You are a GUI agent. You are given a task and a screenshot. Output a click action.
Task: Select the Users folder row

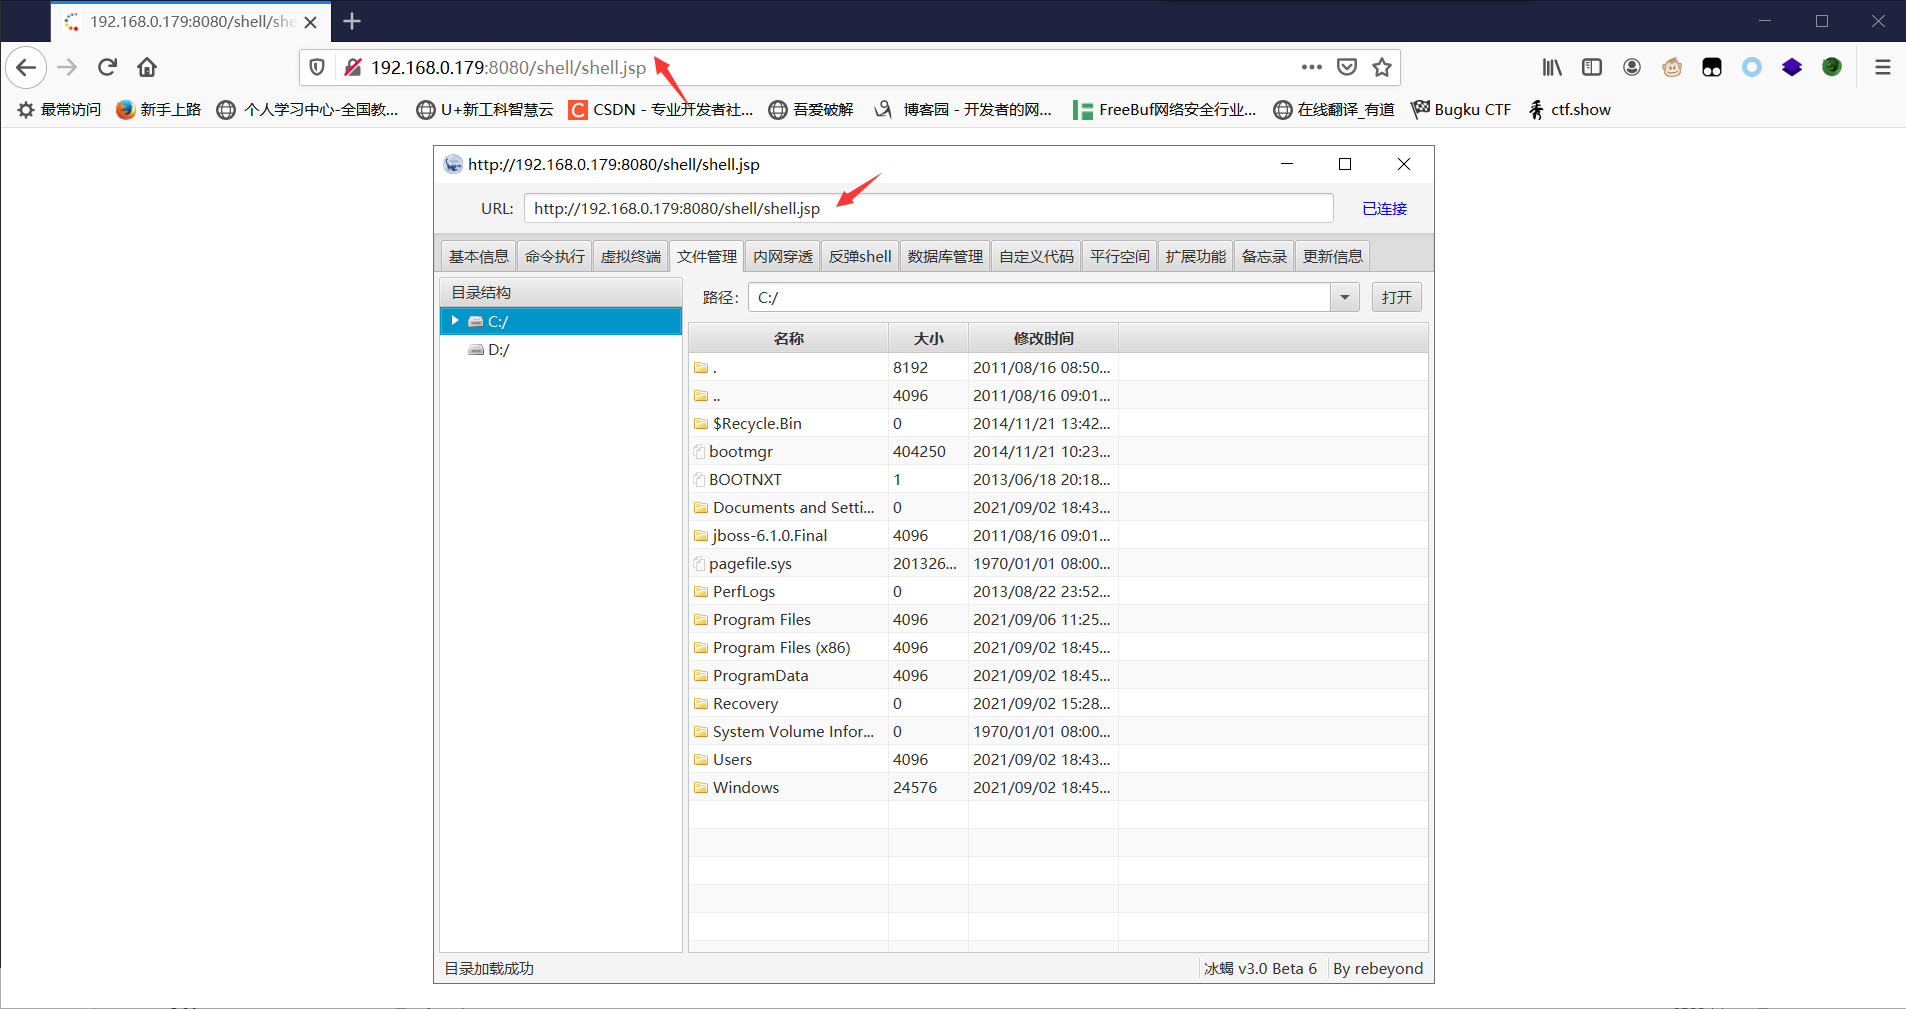pos(1058,760)
